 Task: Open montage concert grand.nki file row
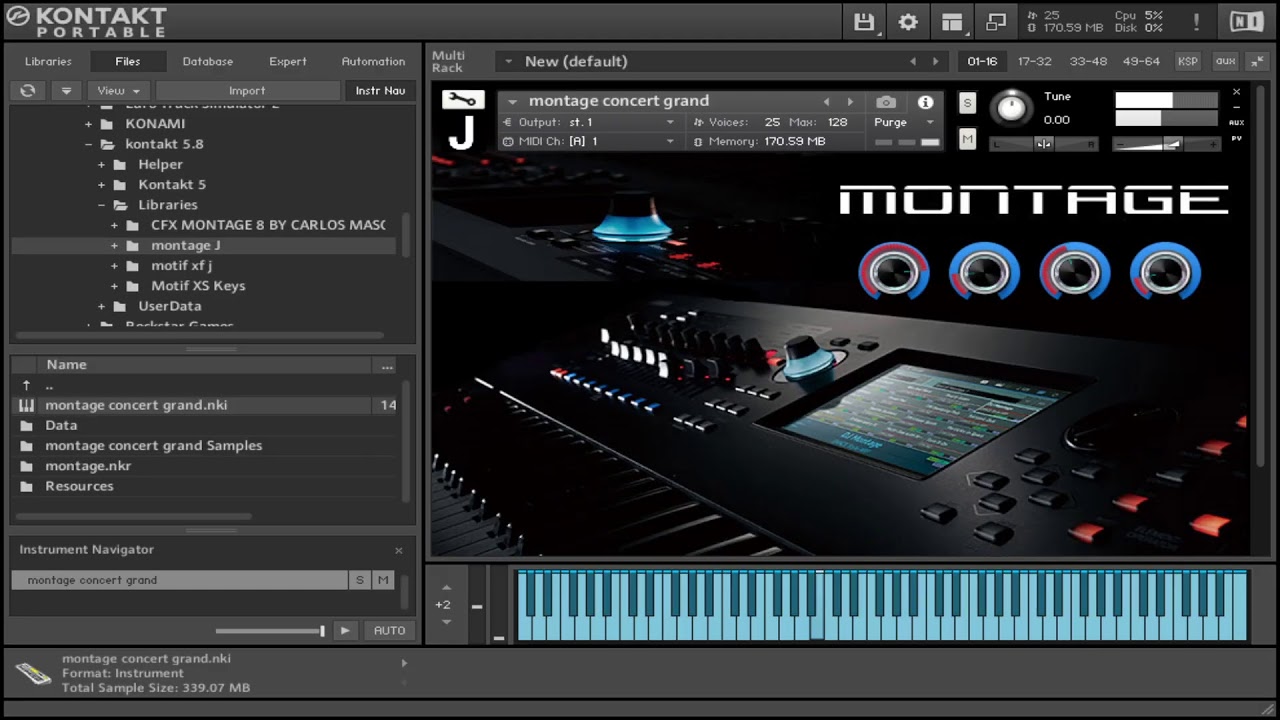pyautogui.click(x=204, y=405)
